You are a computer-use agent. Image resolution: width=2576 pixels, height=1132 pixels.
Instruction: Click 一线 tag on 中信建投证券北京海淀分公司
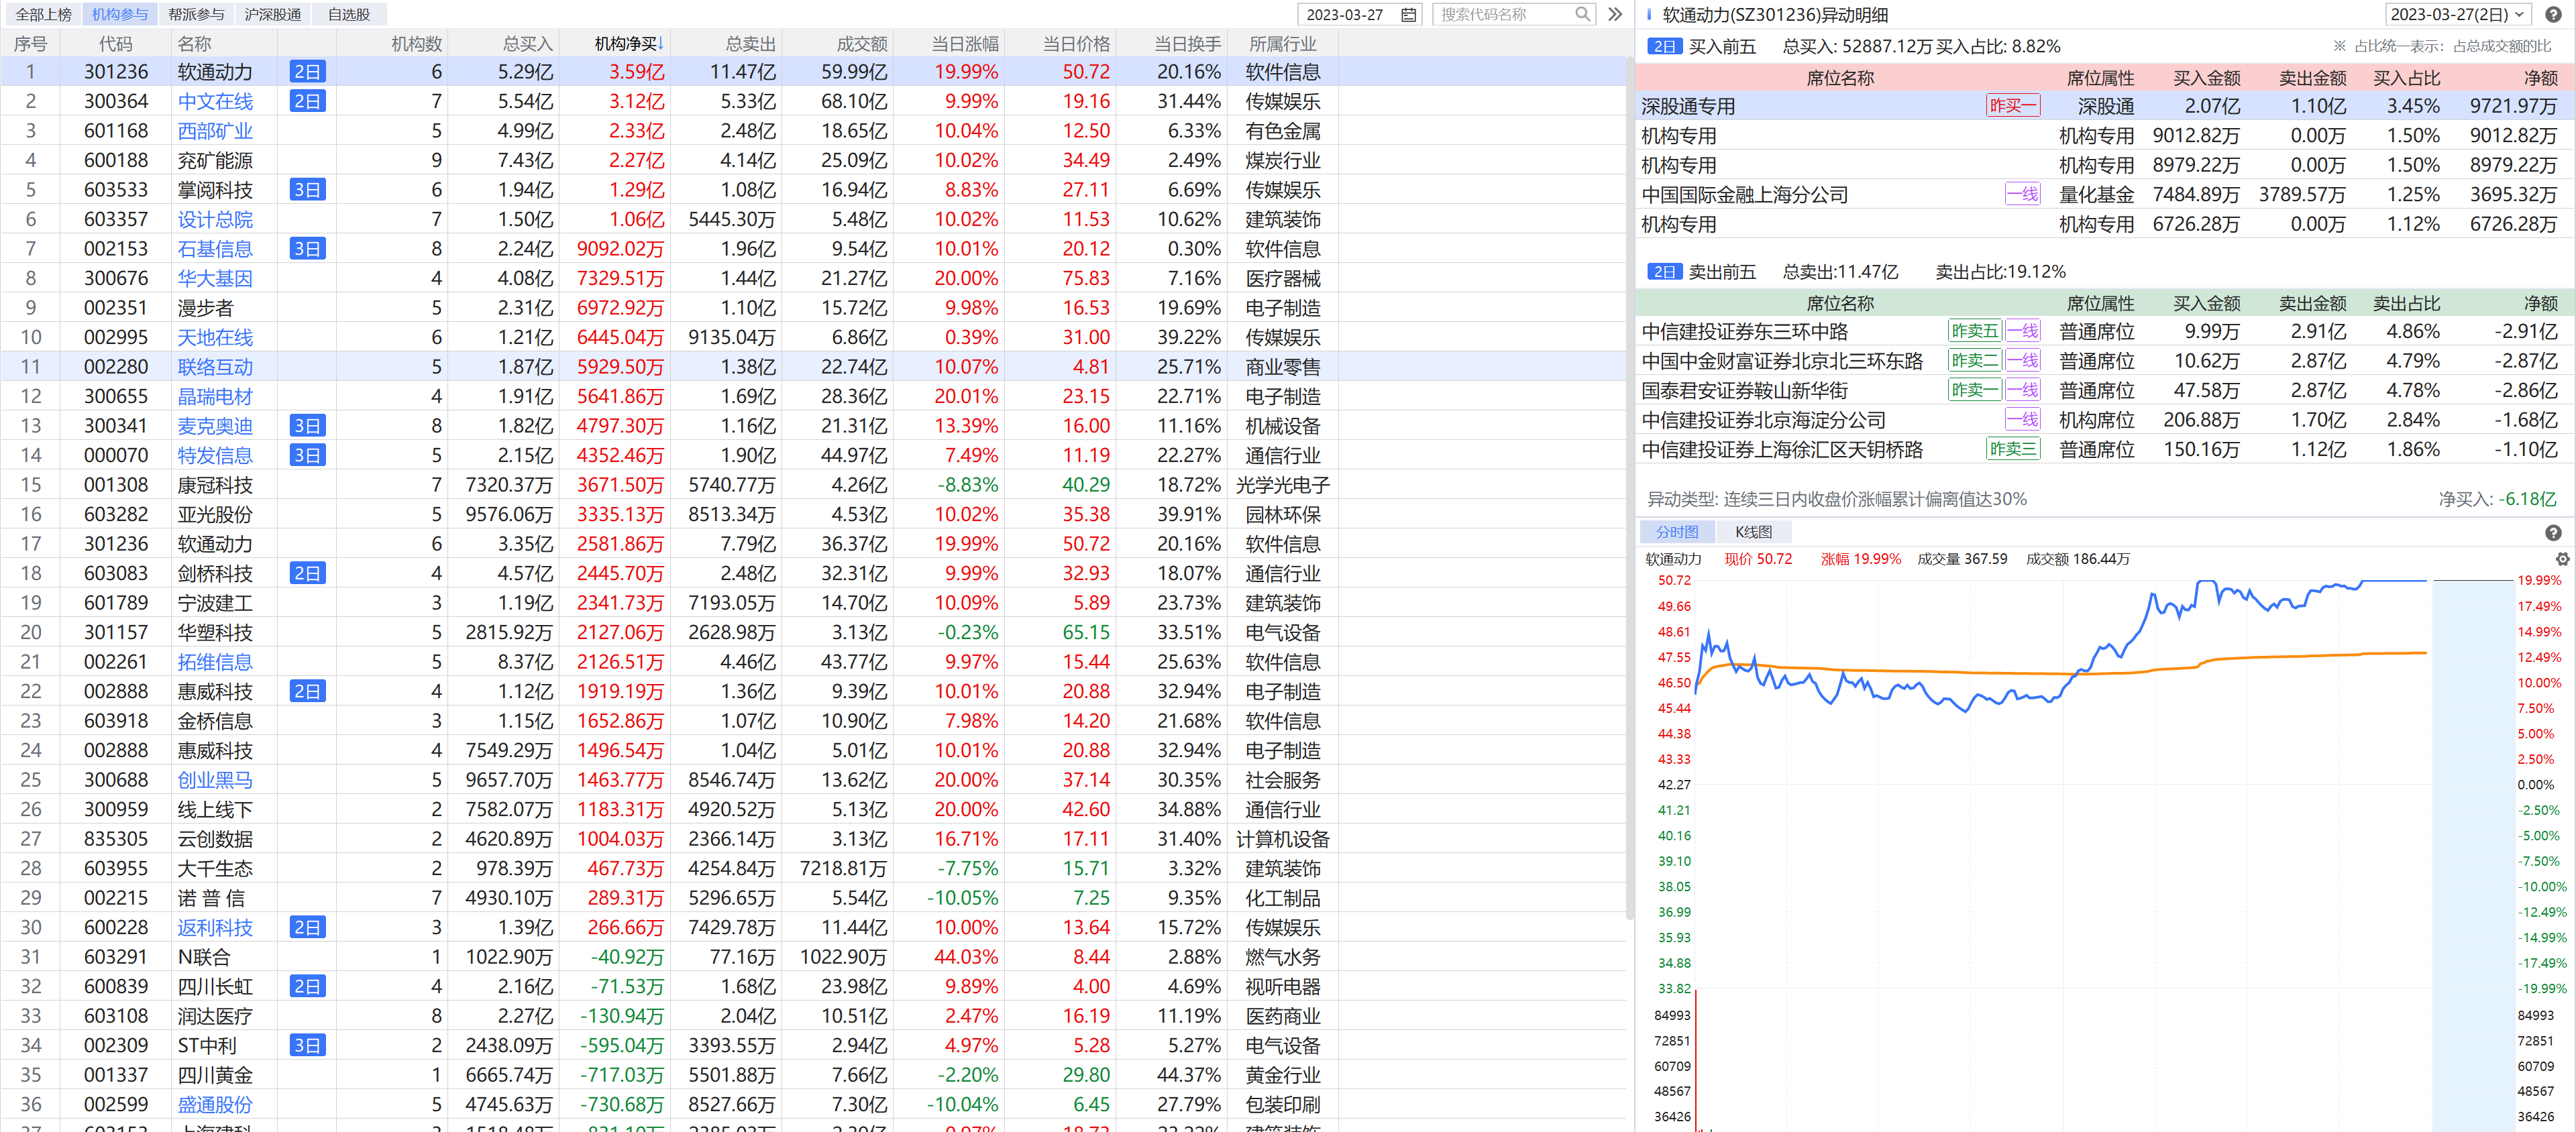[x=2023, y=420]
